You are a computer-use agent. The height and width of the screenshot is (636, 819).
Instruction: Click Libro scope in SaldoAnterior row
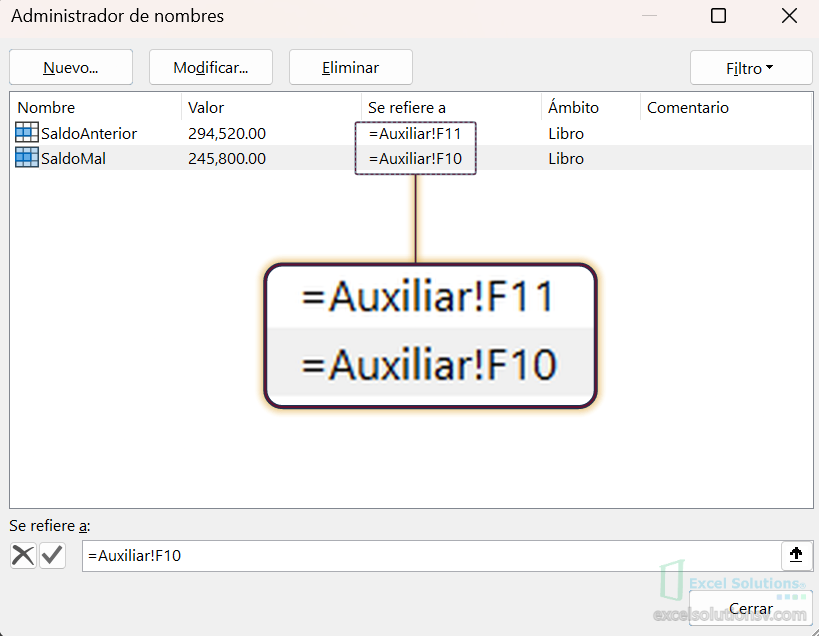pos(566,134)
